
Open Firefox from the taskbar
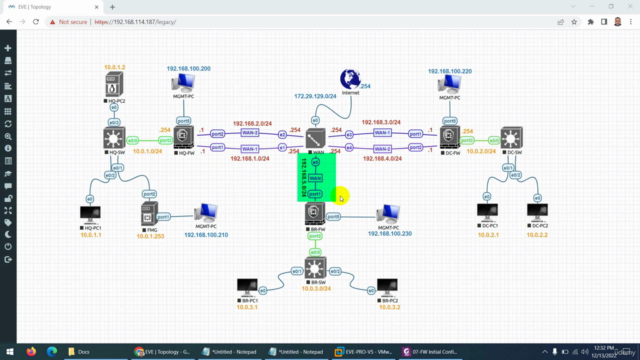pyautogui.click(x=31, y=351)
